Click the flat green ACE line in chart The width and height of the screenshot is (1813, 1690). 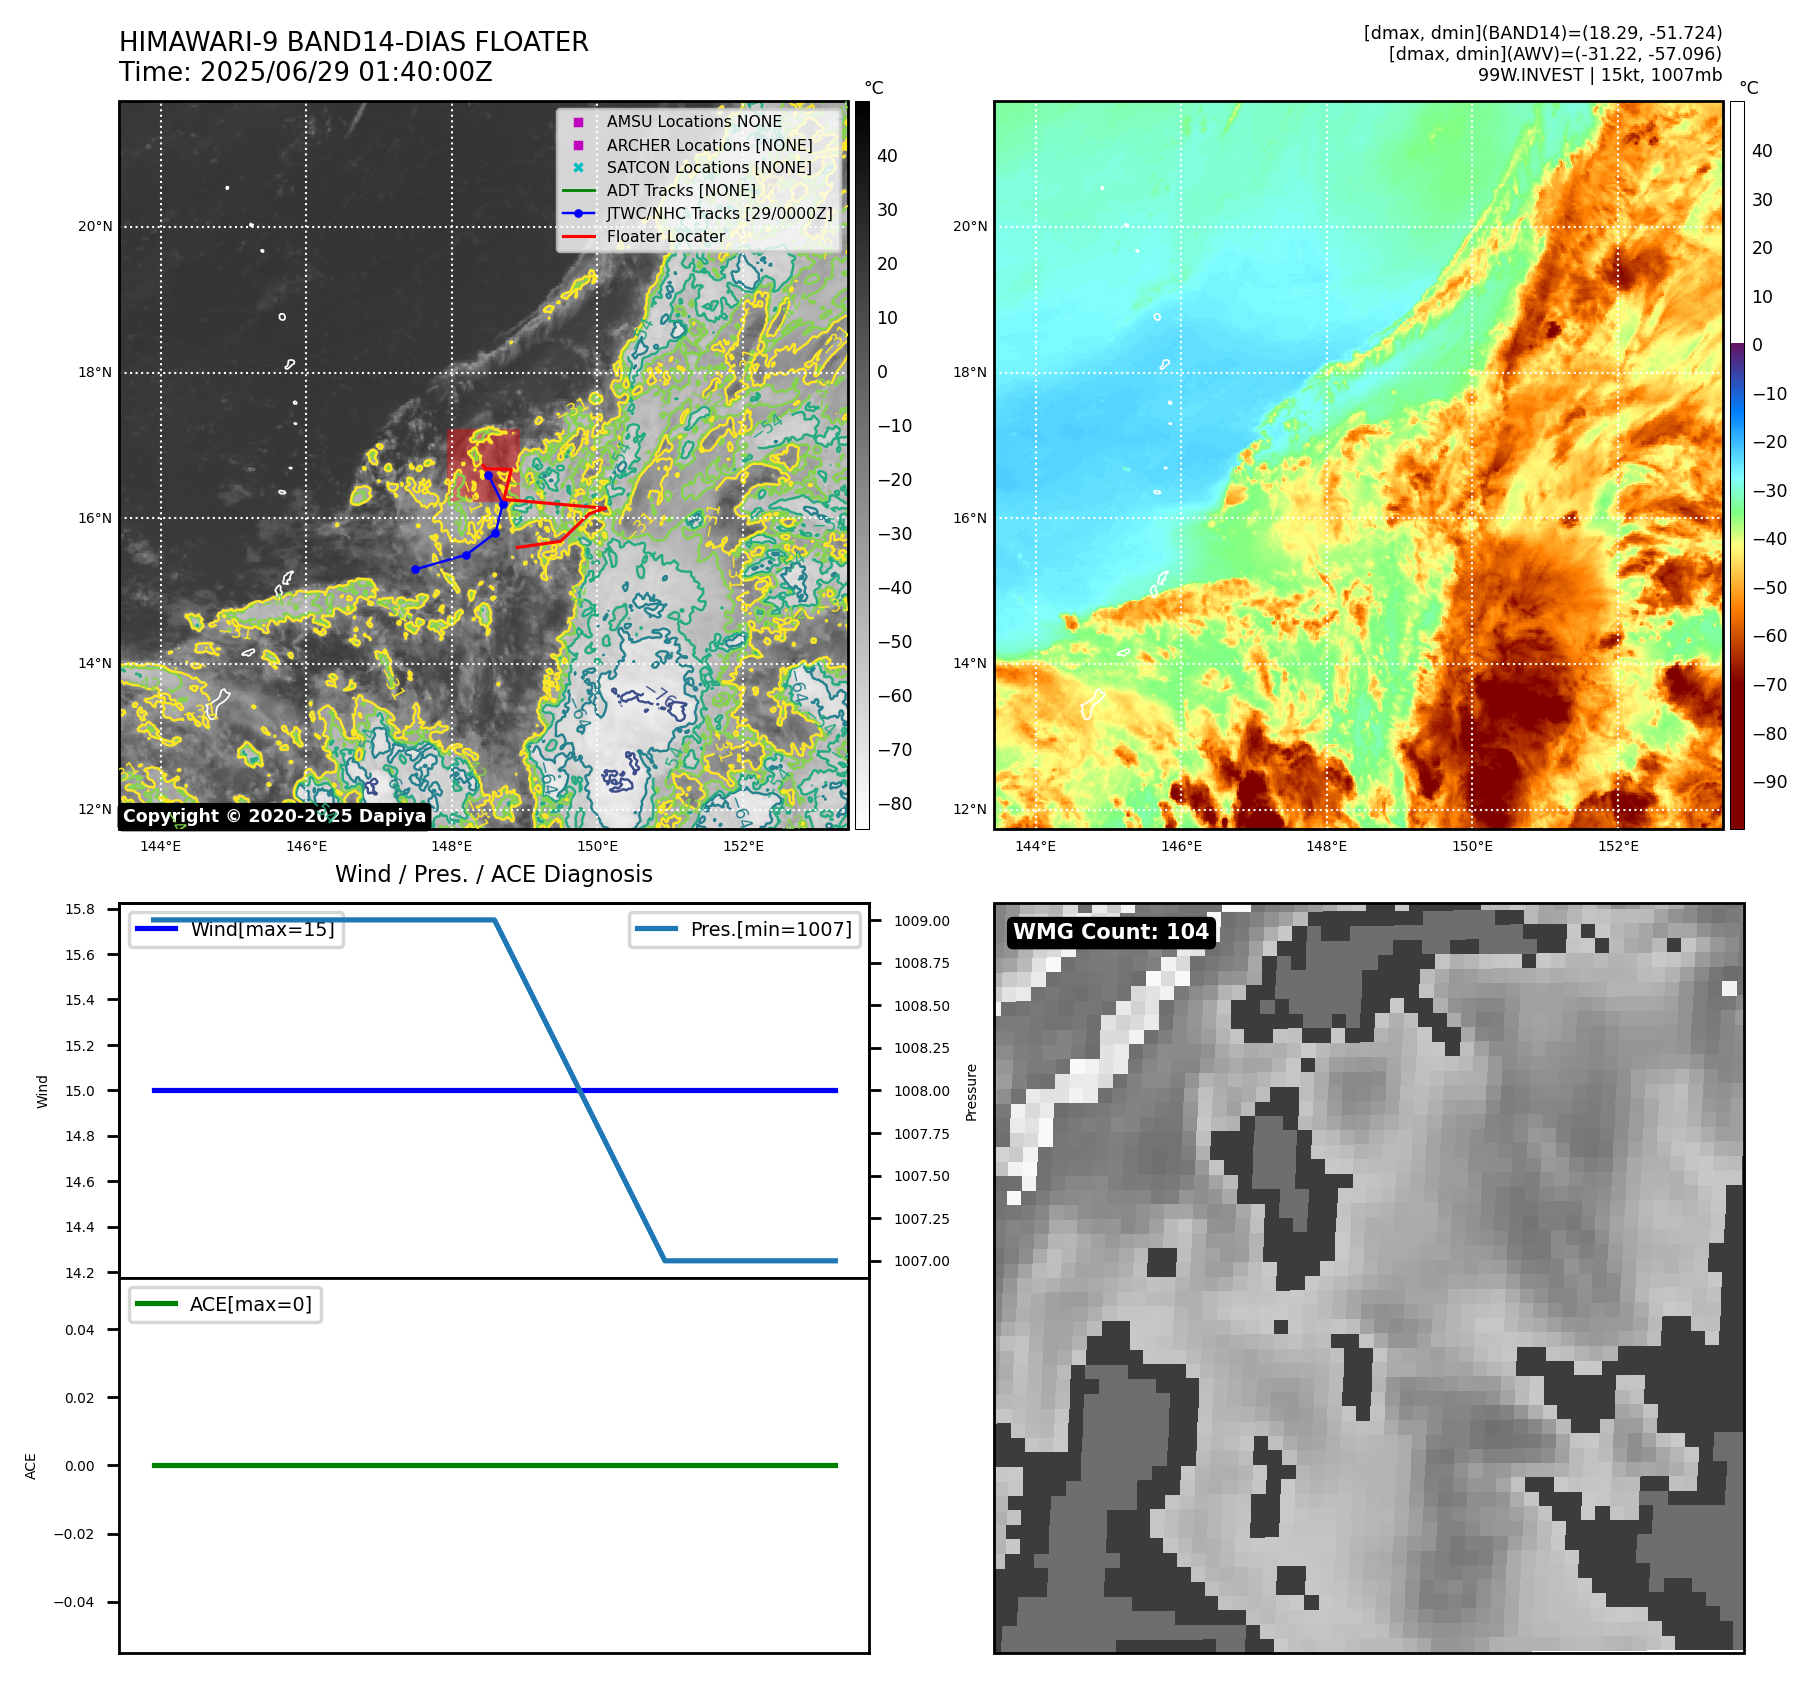[x=494, y=1465]
